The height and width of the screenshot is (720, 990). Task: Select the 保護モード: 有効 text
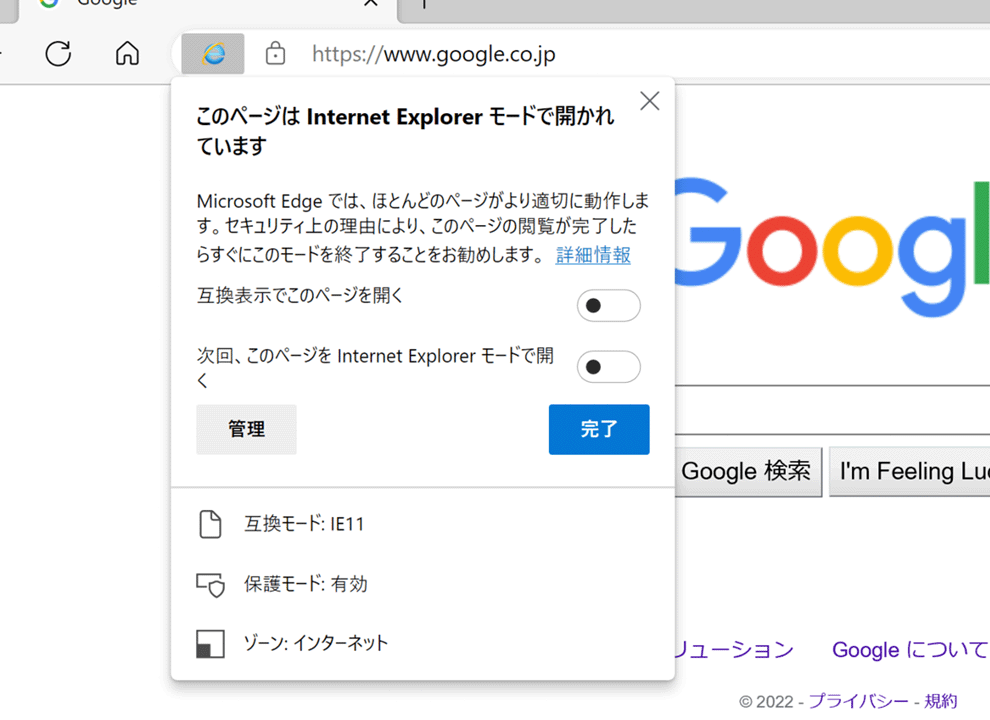pyautogui.click(x=306, y=584)
